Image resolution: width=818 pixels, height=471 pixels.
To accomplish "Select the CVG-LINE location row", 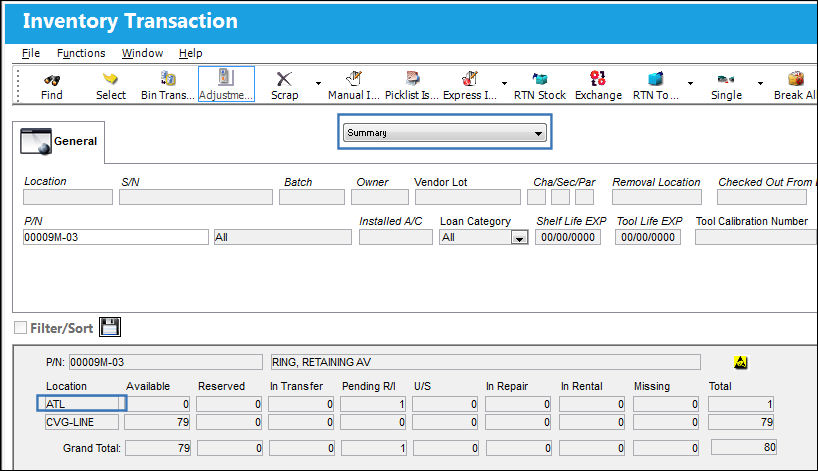I will (x=82, y=422).
